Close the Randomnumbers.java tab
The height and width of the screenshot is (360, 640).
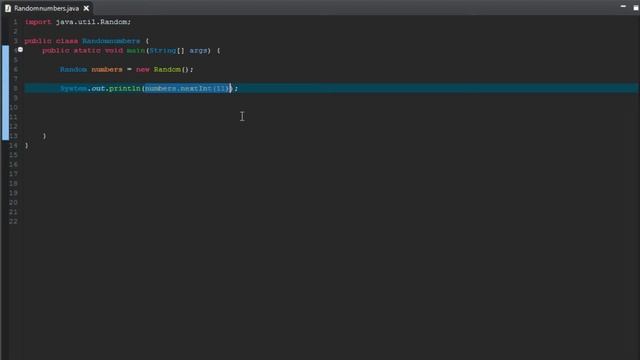tap(86, 8)
